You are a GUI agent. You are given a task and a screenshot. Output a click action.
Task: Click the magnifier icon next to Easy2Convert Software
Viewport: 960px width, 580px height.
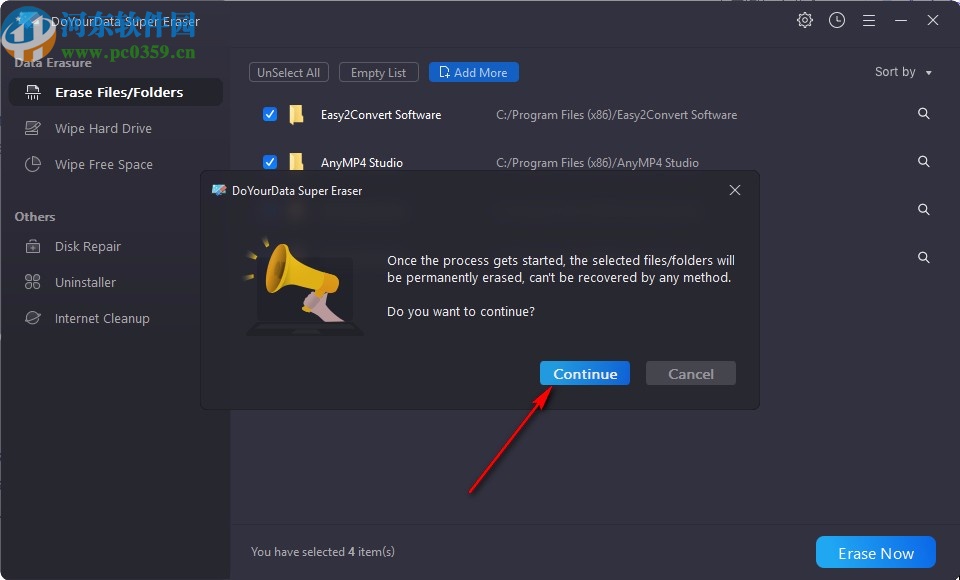(923, 114)
